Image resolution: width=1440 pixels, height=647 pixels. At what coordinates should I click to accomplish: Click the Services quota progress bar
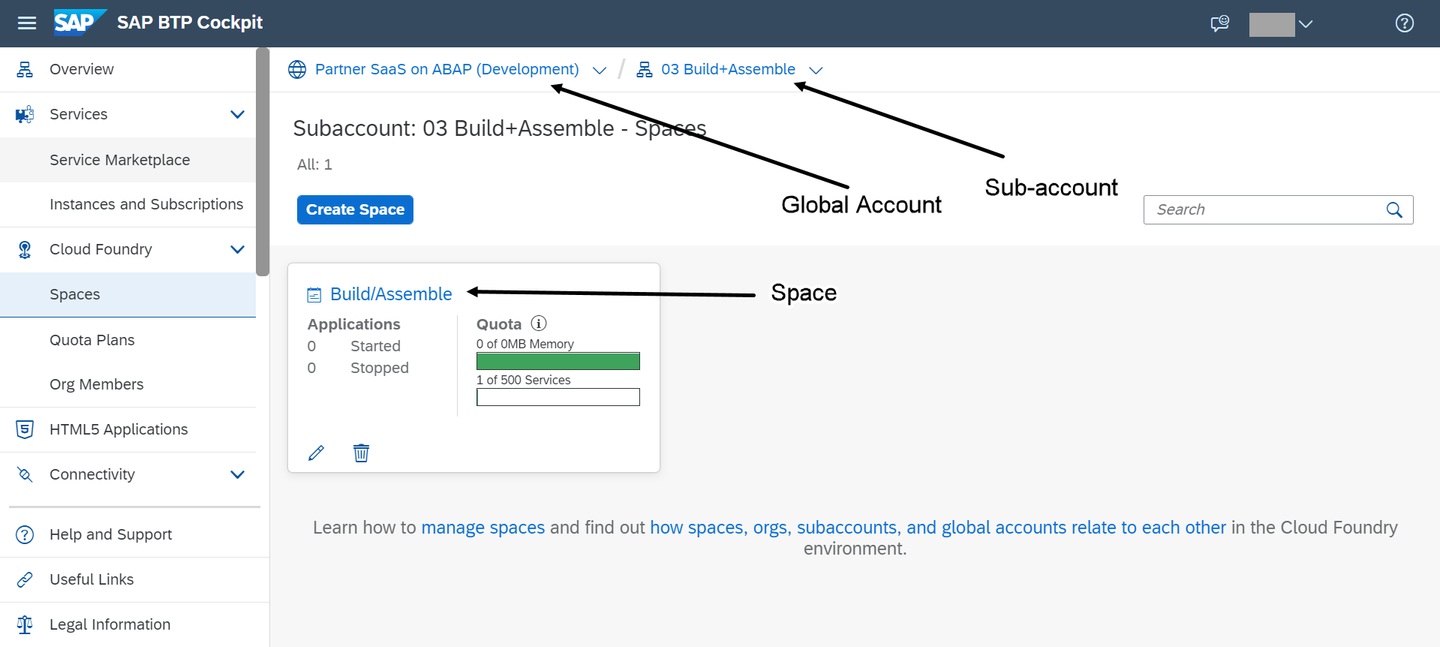point(558,397)
